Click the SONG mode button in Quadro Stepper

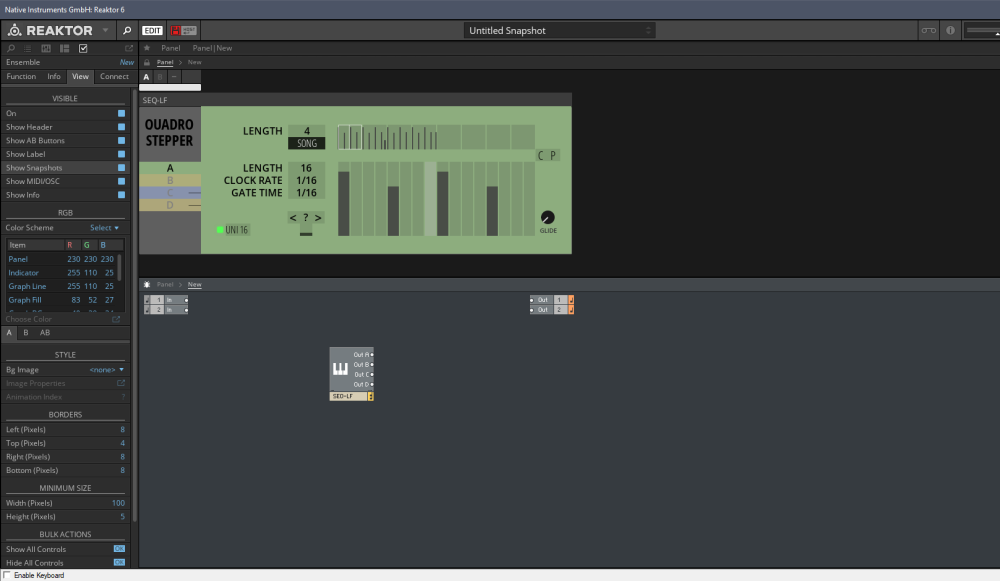click(307, 143)
